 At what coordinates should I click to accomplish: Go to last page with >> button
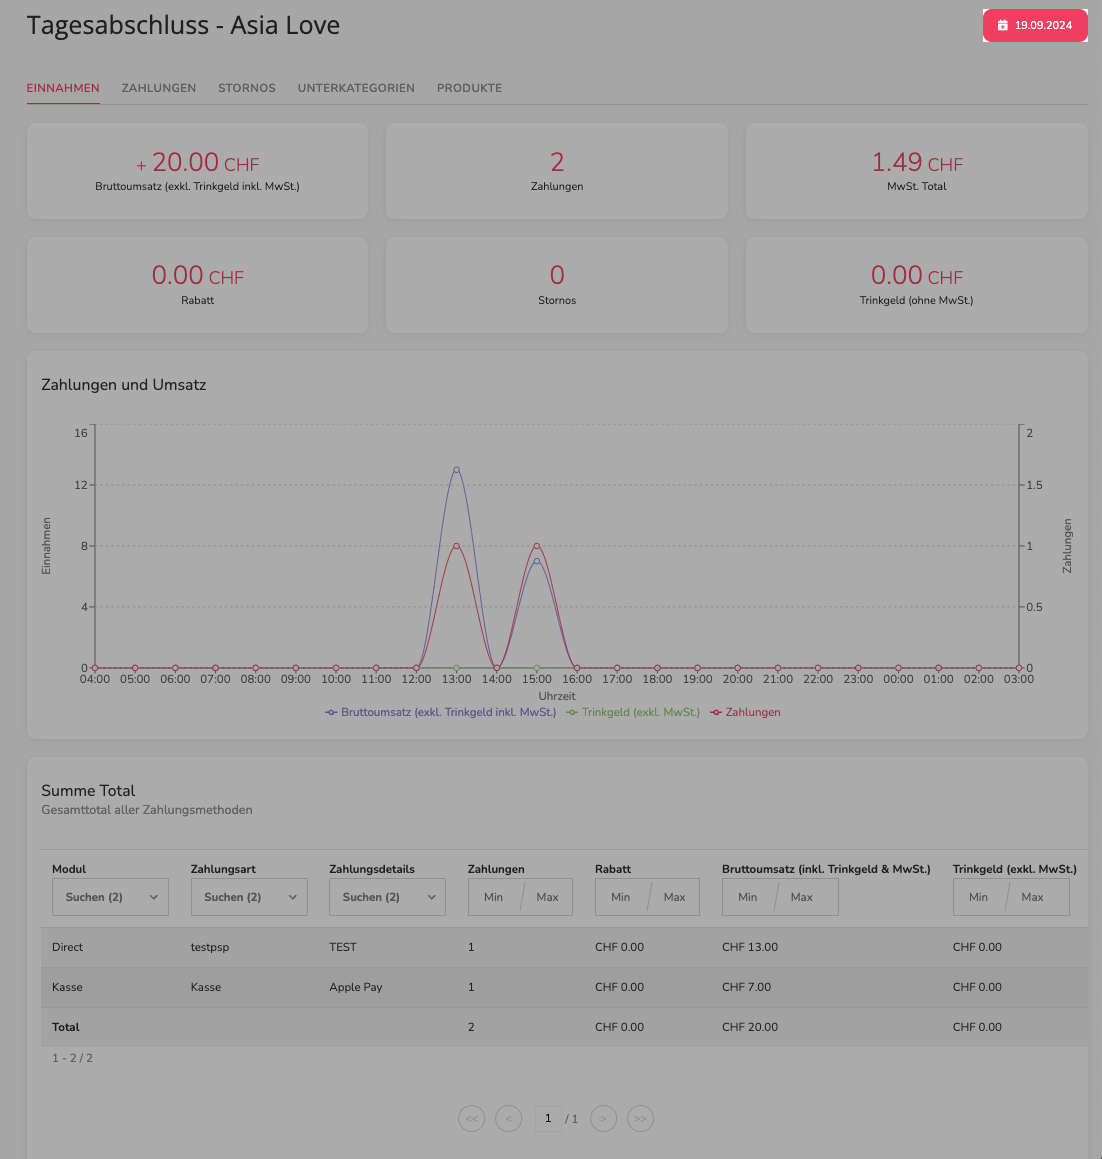pos(640,1118)
